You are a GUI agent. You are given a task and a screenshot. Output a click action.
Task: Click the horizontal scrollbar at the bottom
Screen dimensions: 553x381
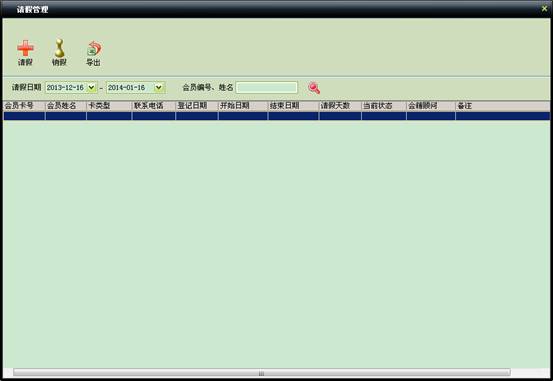point(261,373)
